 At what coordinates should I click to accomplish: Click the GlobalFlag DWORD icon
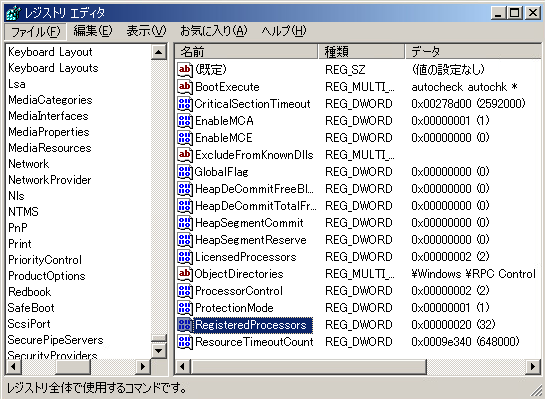point(185,172)
